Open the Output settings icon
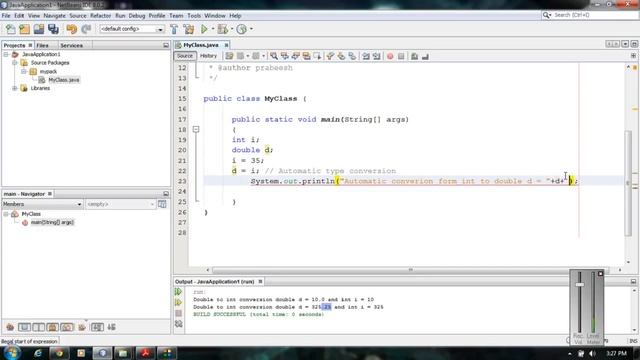 pos(178,324)
